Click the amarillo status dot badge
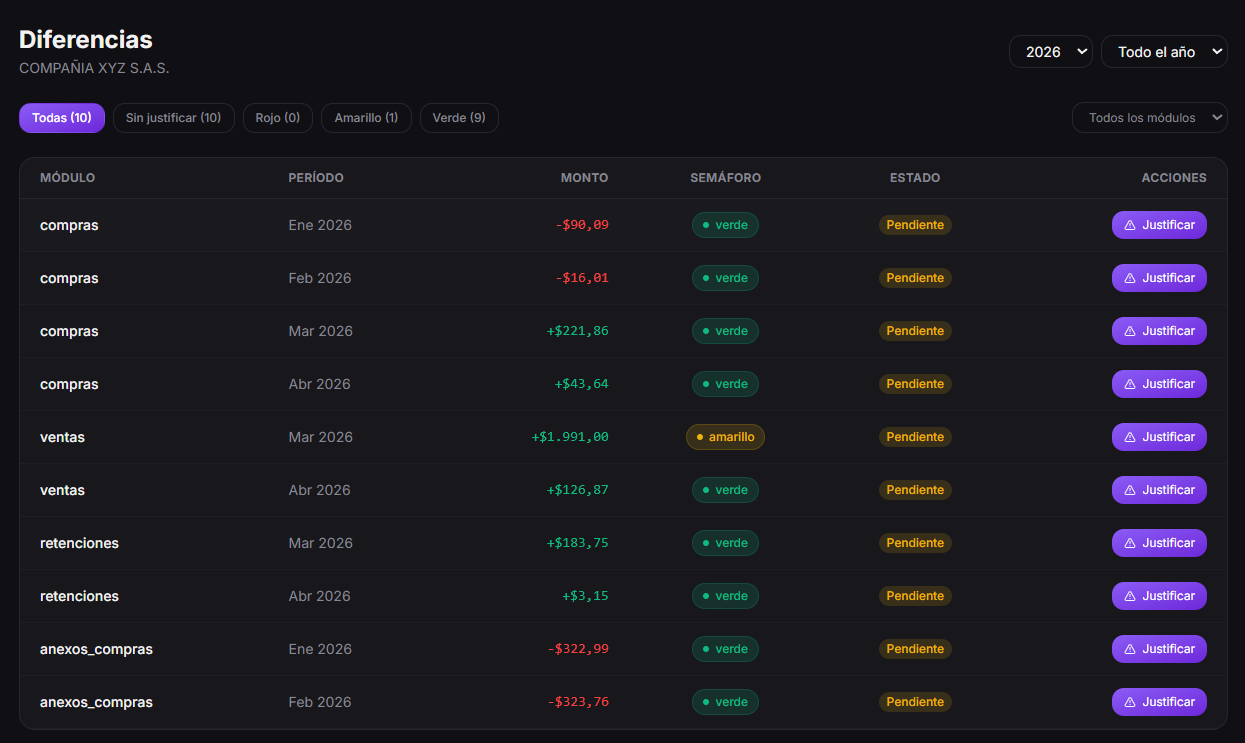This screenshot has width=1245, height=743. click(x=725, y=437)
